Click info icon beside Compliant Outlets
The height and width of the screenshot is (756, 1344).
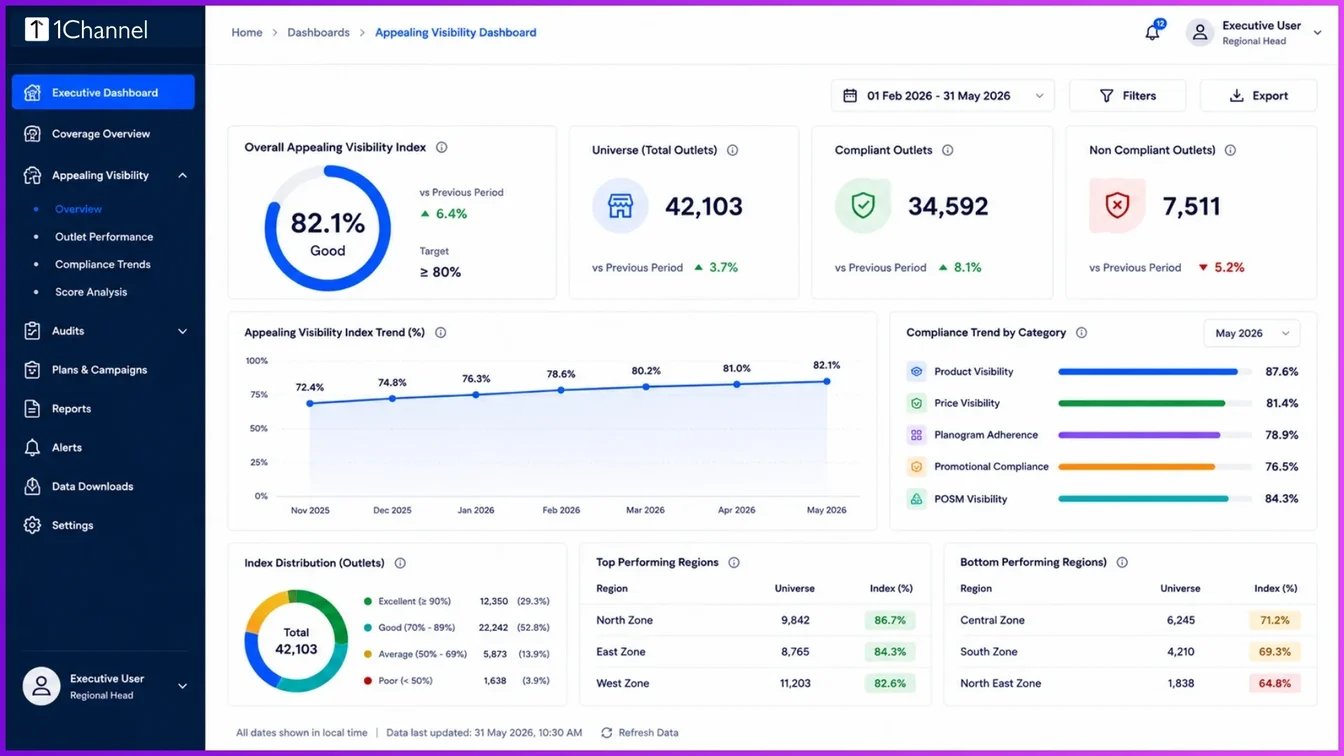click(947, 150)
